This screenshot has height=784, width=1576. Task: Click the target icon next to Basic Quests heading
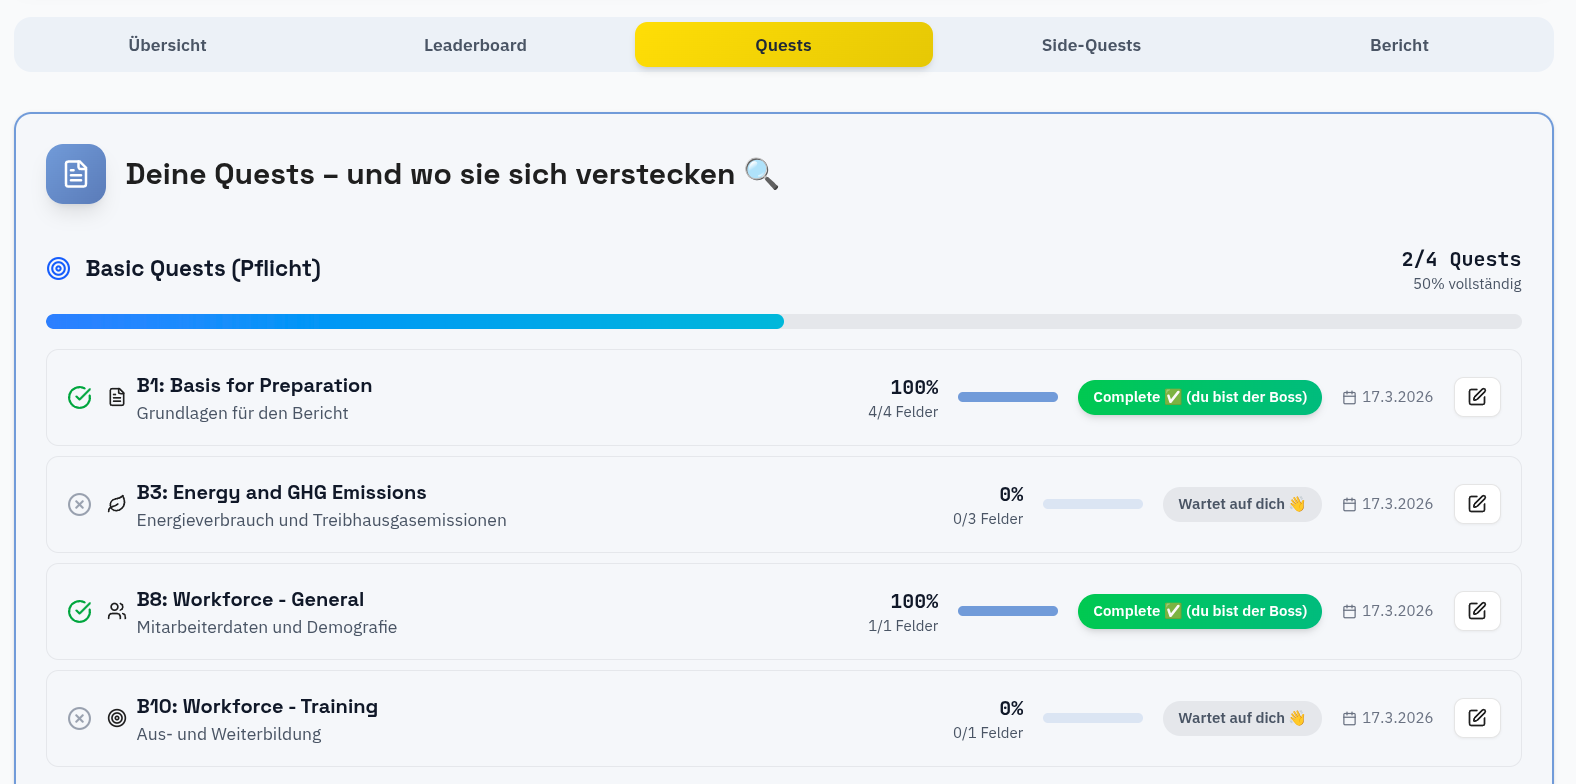tap(58, 268)
